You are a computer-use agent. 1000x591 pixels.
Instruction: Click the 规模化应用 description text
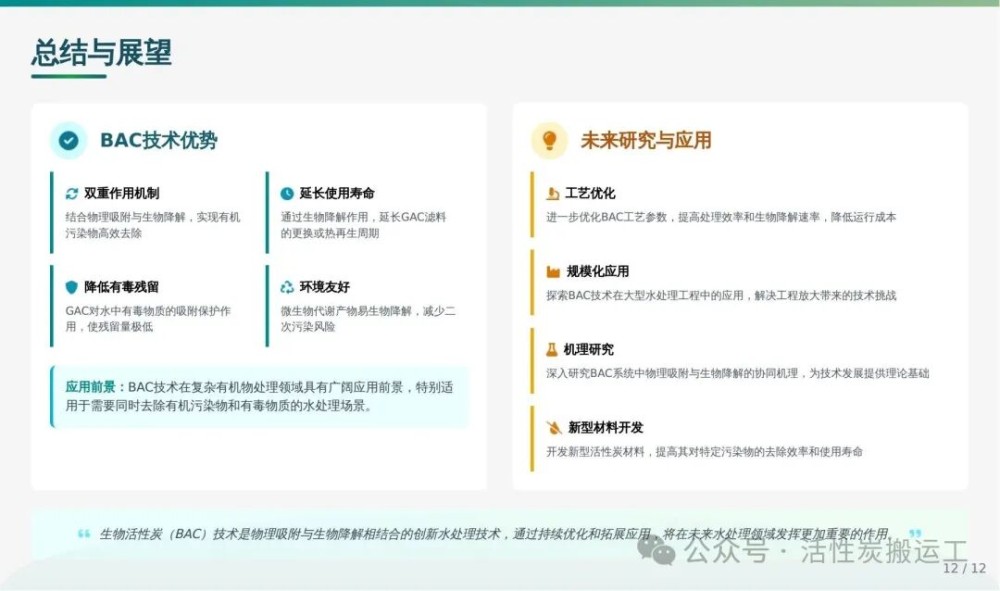pyautogui.click(x=721, y=296)
